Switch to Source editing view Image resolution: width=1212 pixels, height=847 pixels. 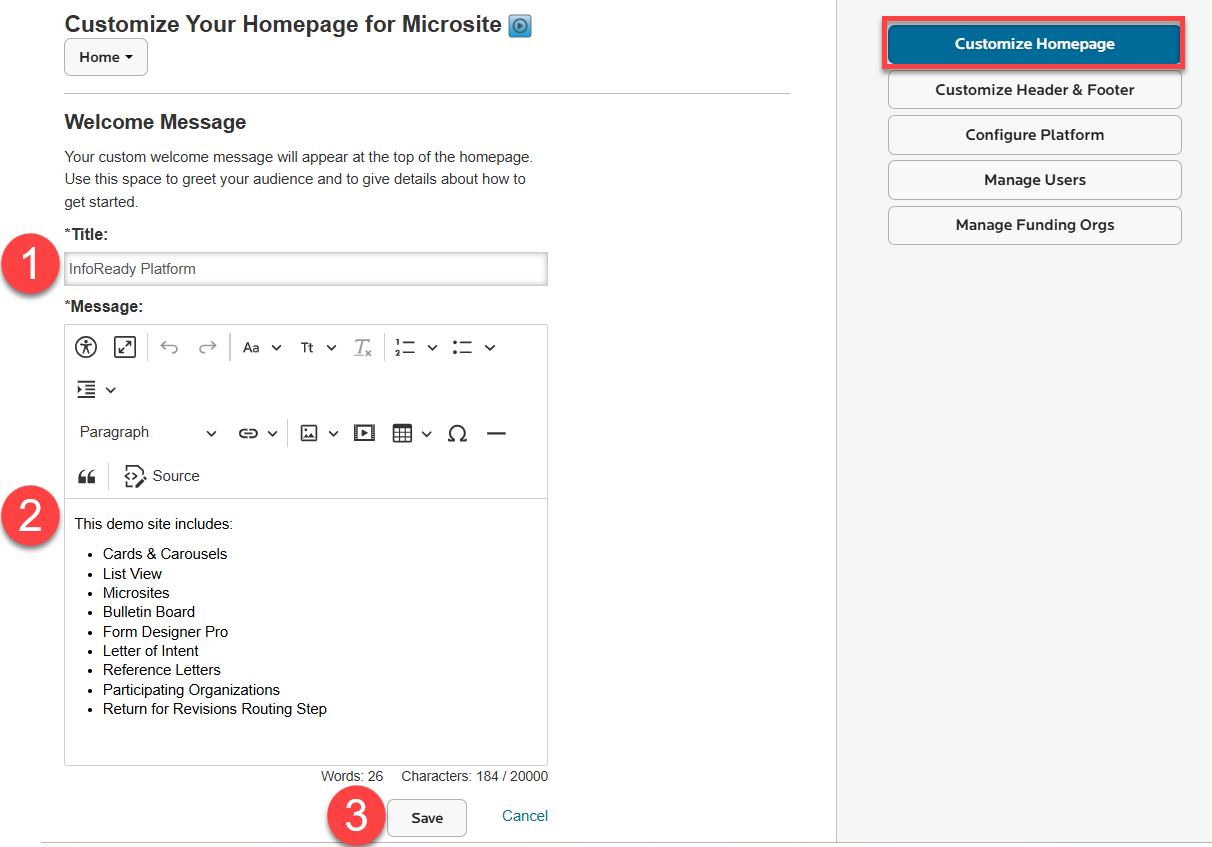pos(162,476)
